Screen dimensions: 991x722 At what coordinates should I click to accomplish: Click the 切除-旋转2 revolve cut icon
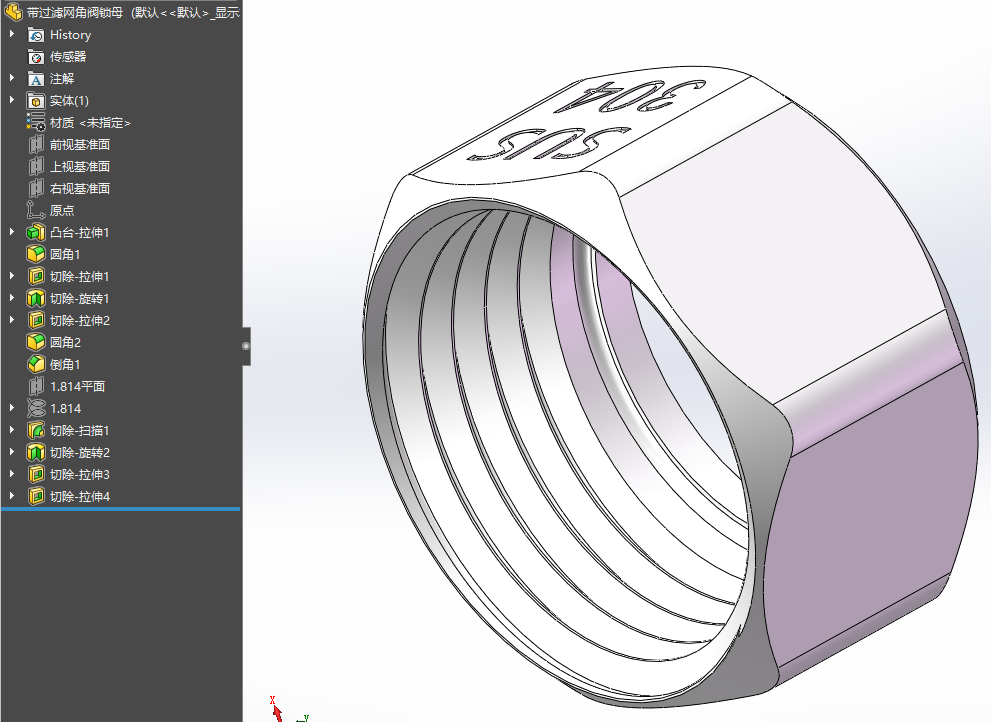tap(36, 452)
